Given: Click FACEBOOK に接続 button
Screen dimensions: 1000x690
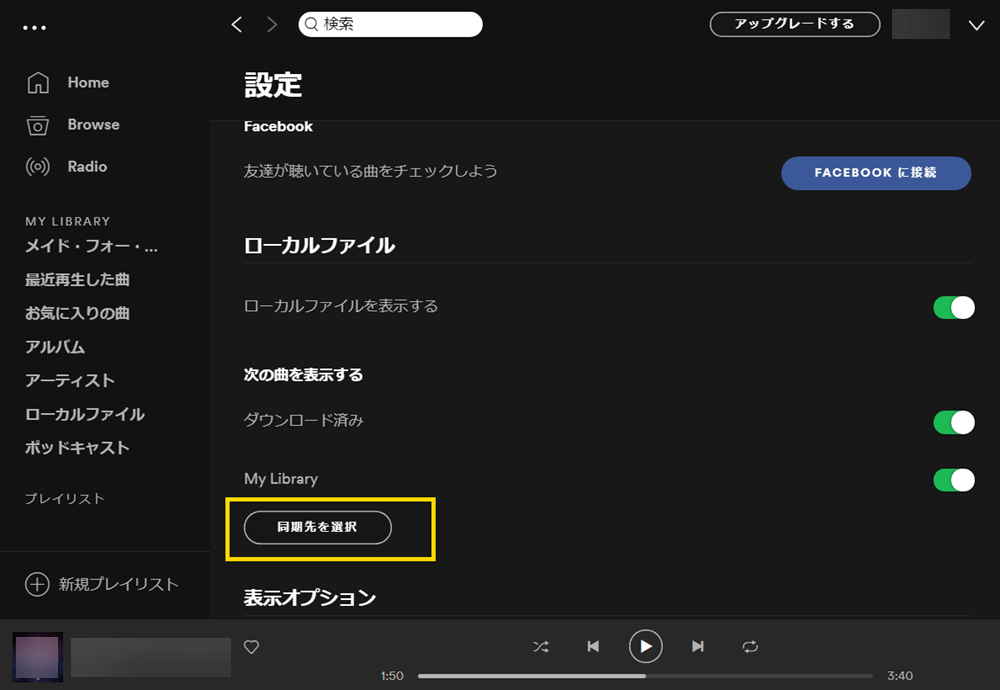Looking at the screenshot, I should click(x=876, y=173).
